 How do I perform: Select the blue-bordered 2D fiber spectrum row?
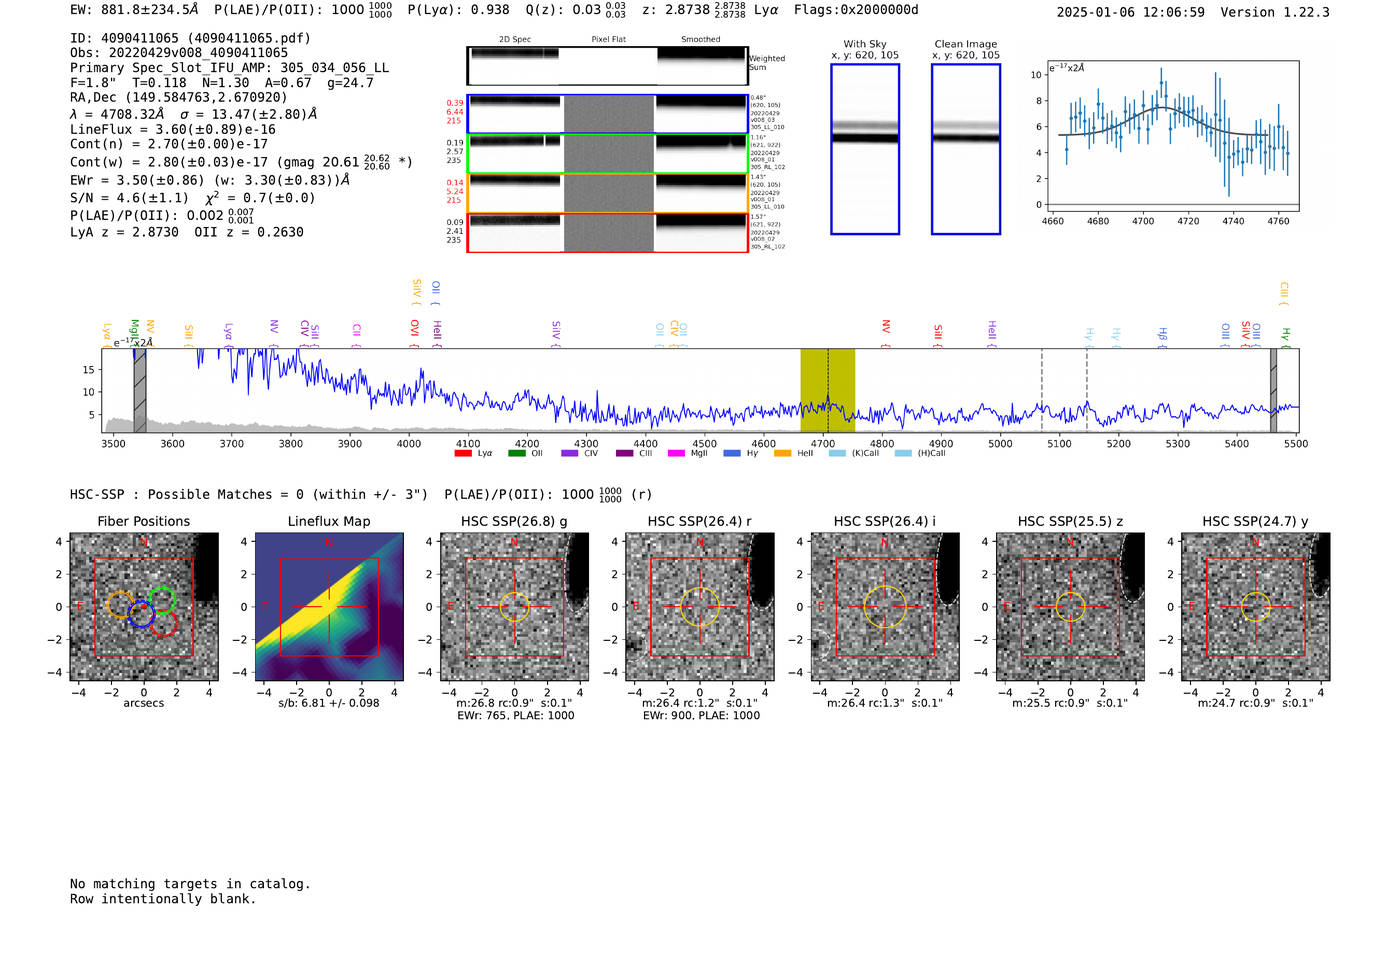[x=607, y=114]
